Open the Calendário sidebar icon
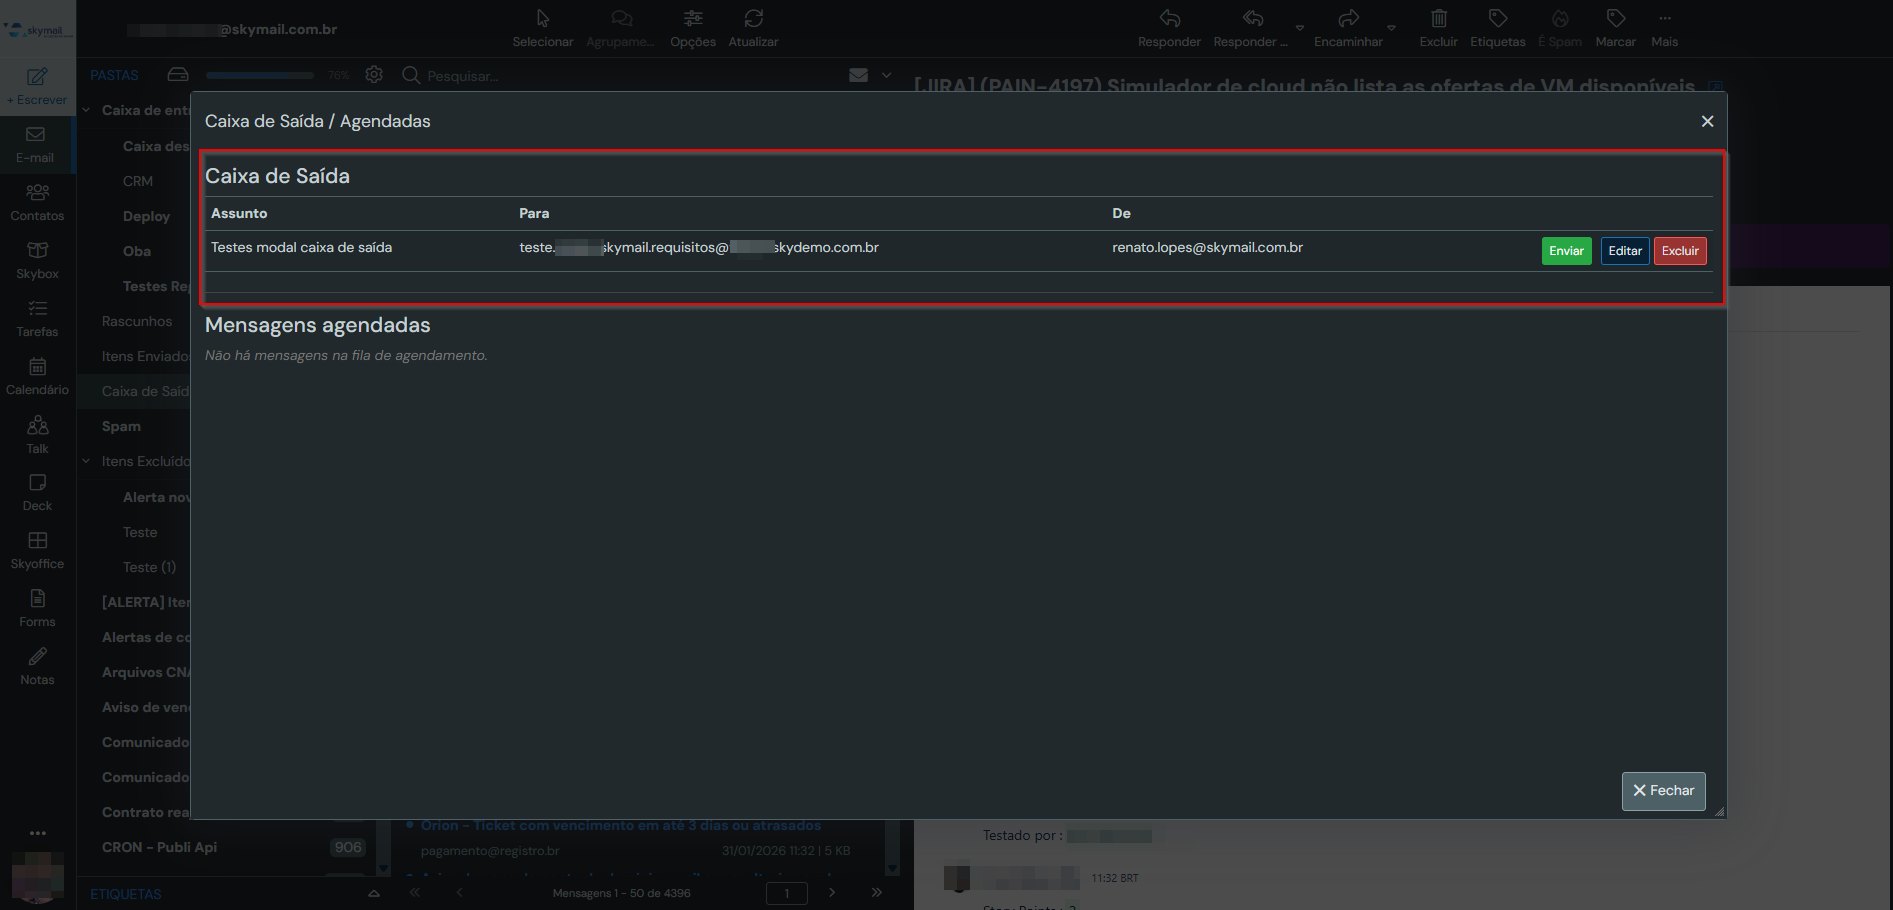The width and height of the screenshot is (1893, 910). click(37, 375)
